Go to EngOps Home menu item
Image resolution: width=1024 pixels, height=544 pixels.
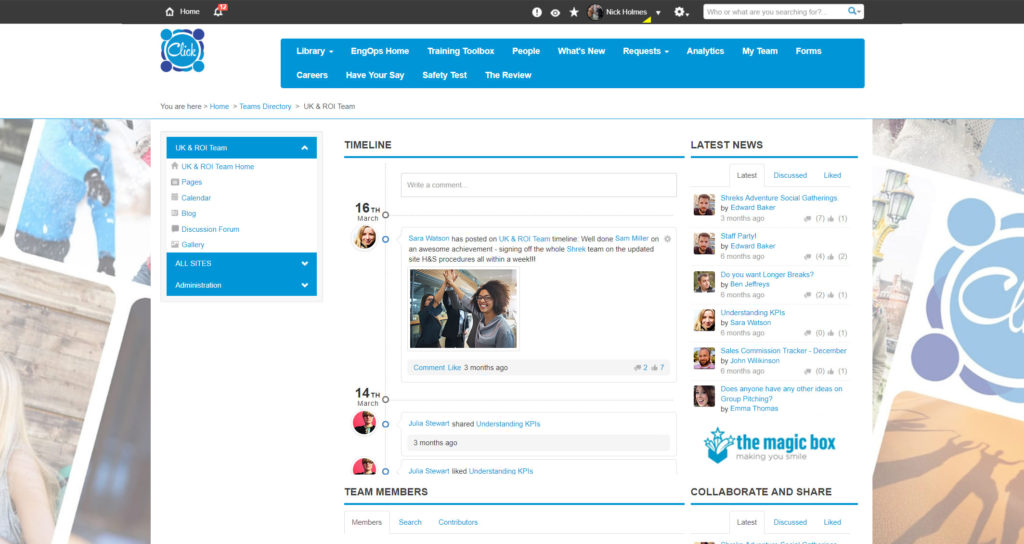(379, 51)
